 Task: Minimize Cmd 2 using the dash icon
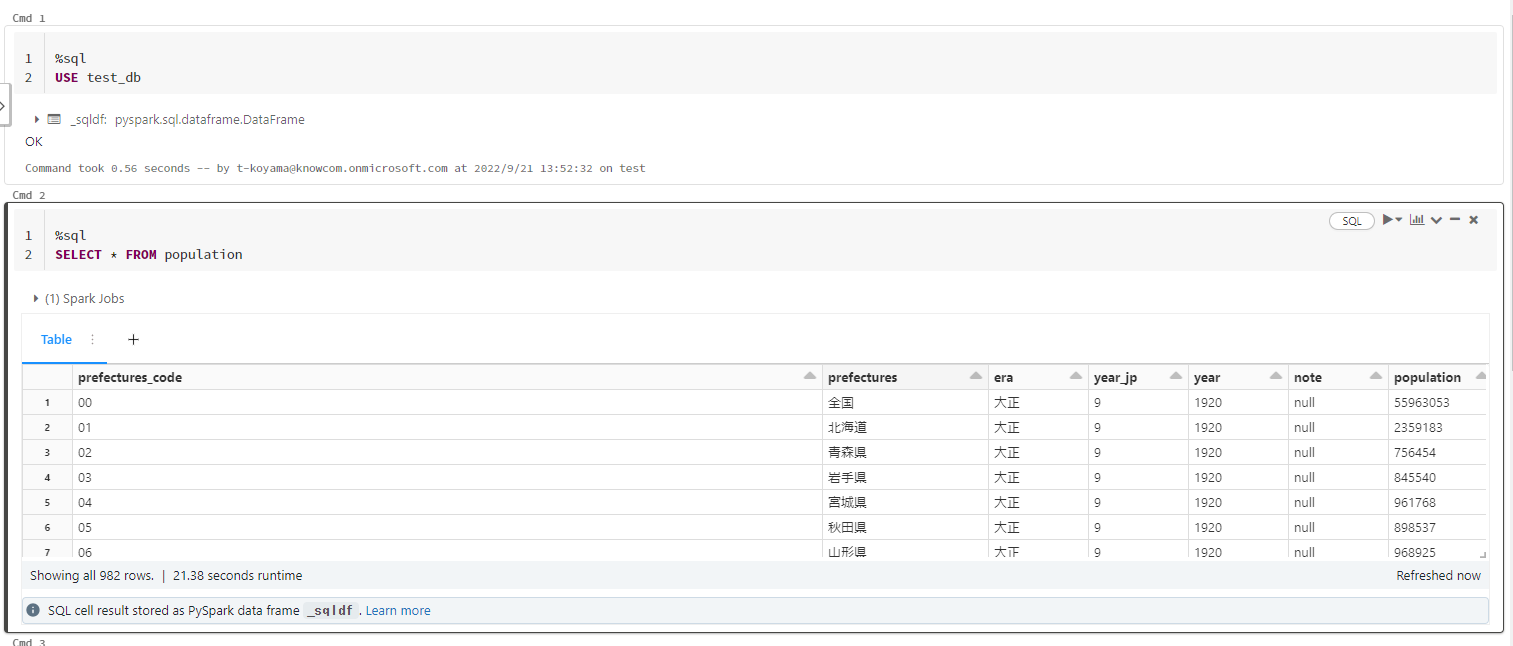[1456, 220]
